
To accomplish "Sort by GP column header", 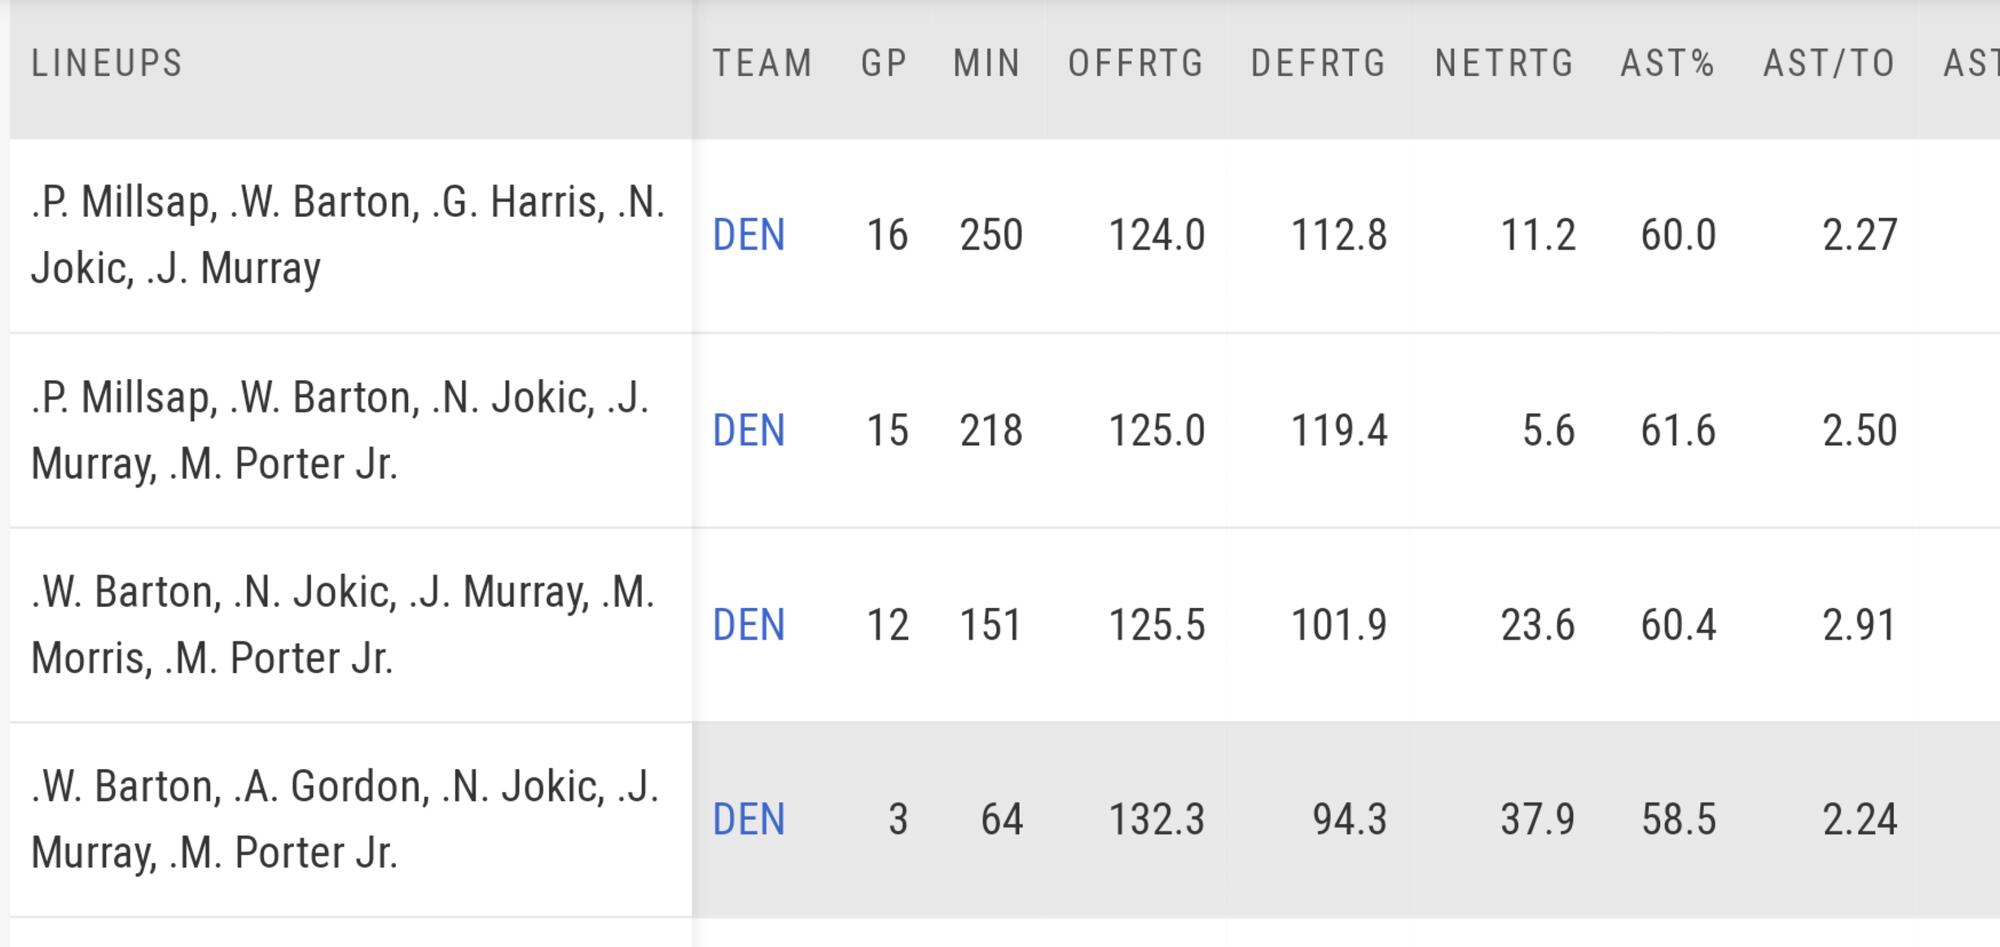I will pyautogui.click(x=884, y=64).
